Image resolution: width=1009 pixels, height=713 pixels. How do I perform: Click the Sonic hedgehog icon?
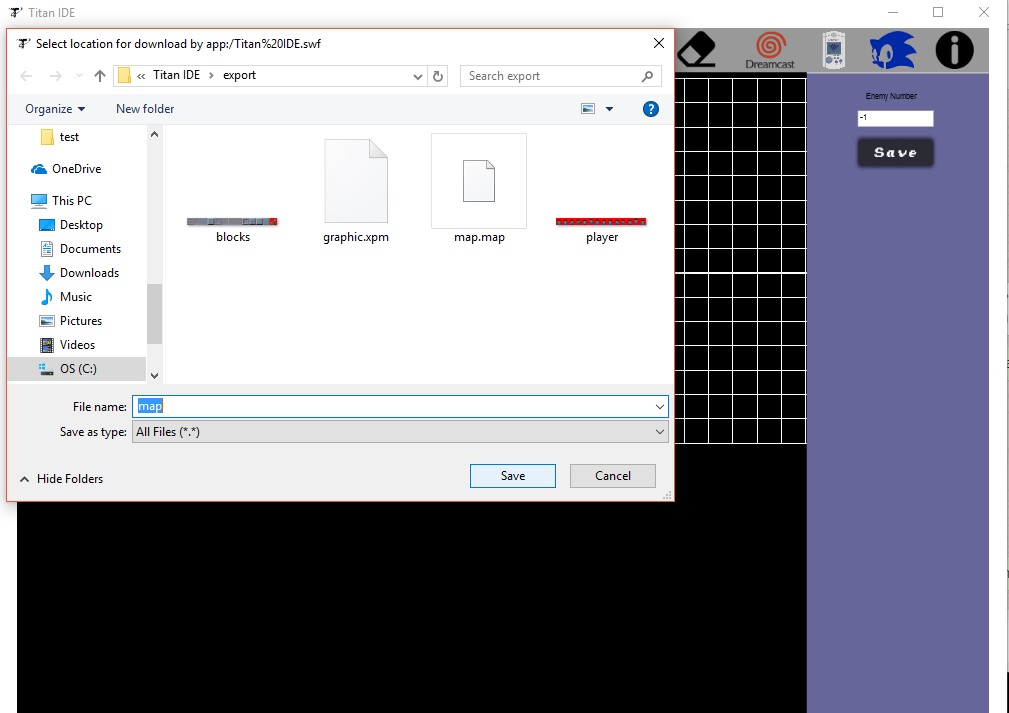[892, 50]
